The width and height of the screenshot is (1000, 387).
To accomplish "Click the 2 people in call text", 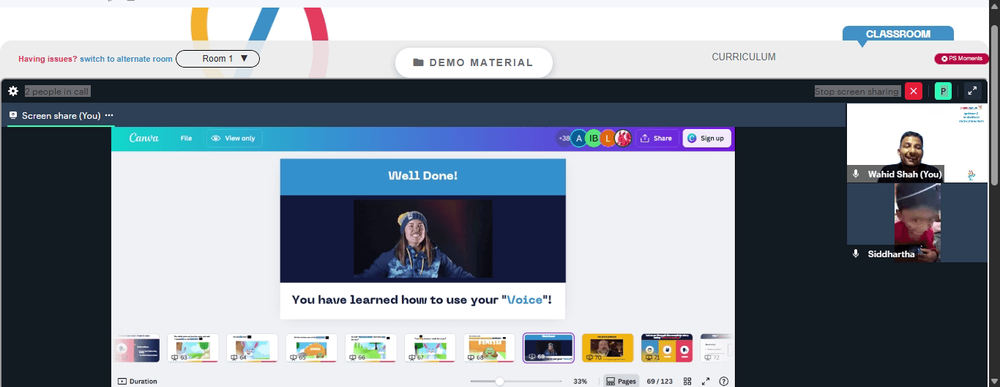I will coord(57,91).
